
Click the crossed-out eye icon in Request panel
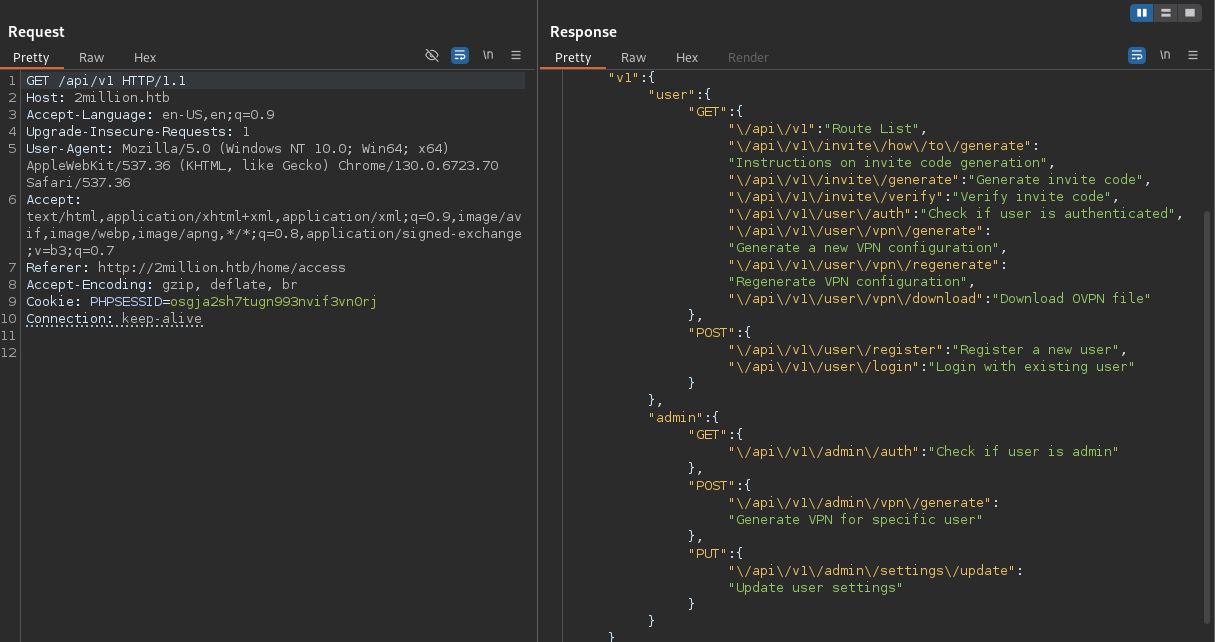click(432, 56)
